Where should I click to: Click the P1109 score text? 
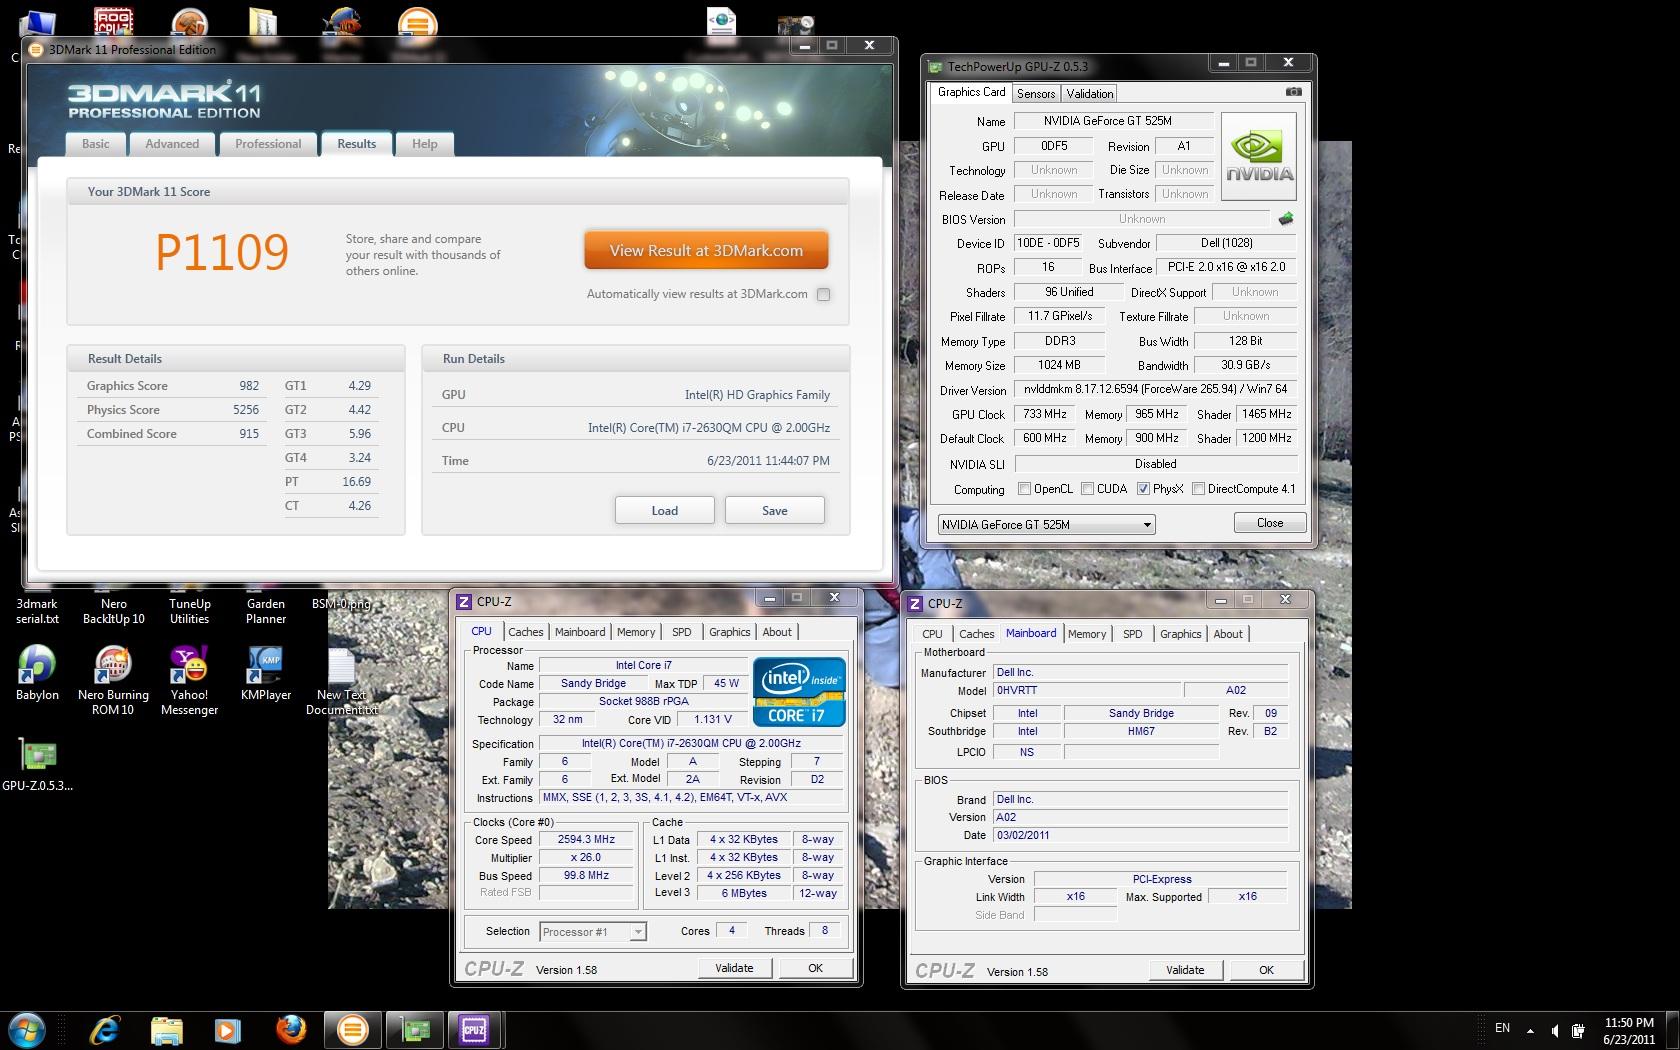pos(222,252)
